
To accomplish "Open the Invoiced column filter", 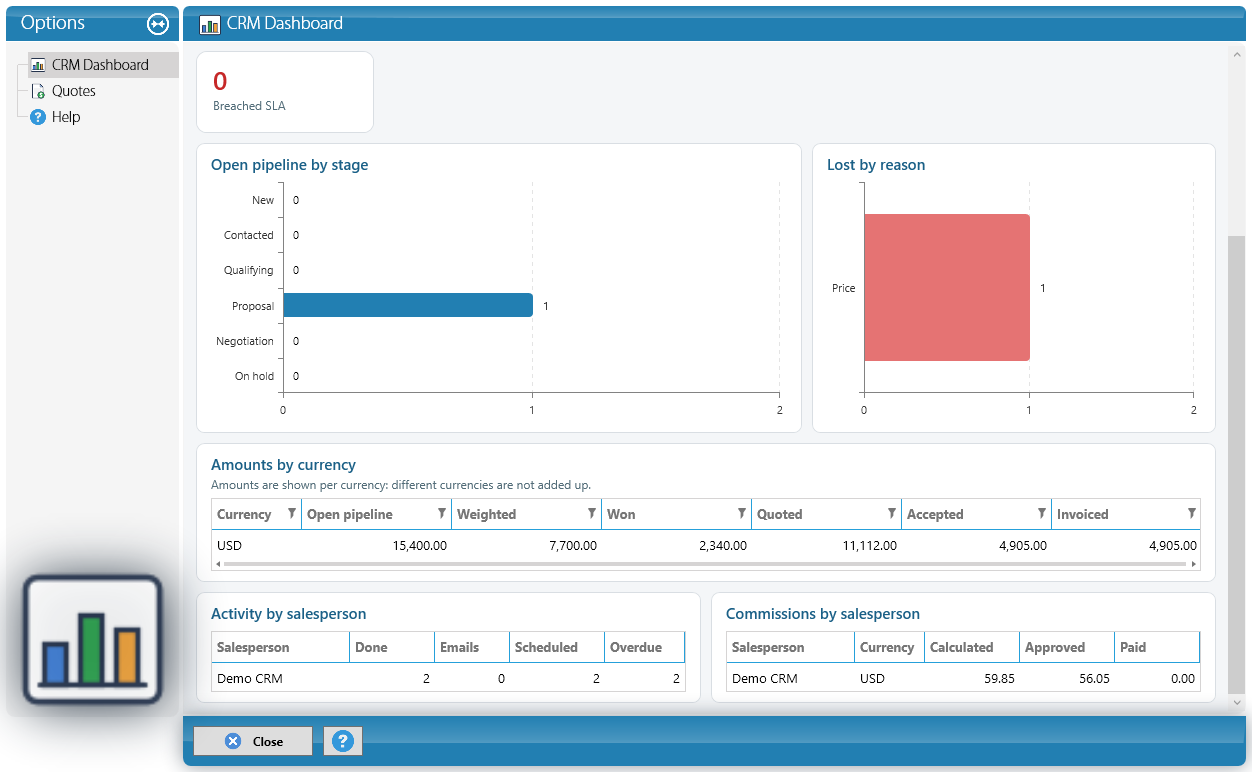I will tap(1192, 513).
